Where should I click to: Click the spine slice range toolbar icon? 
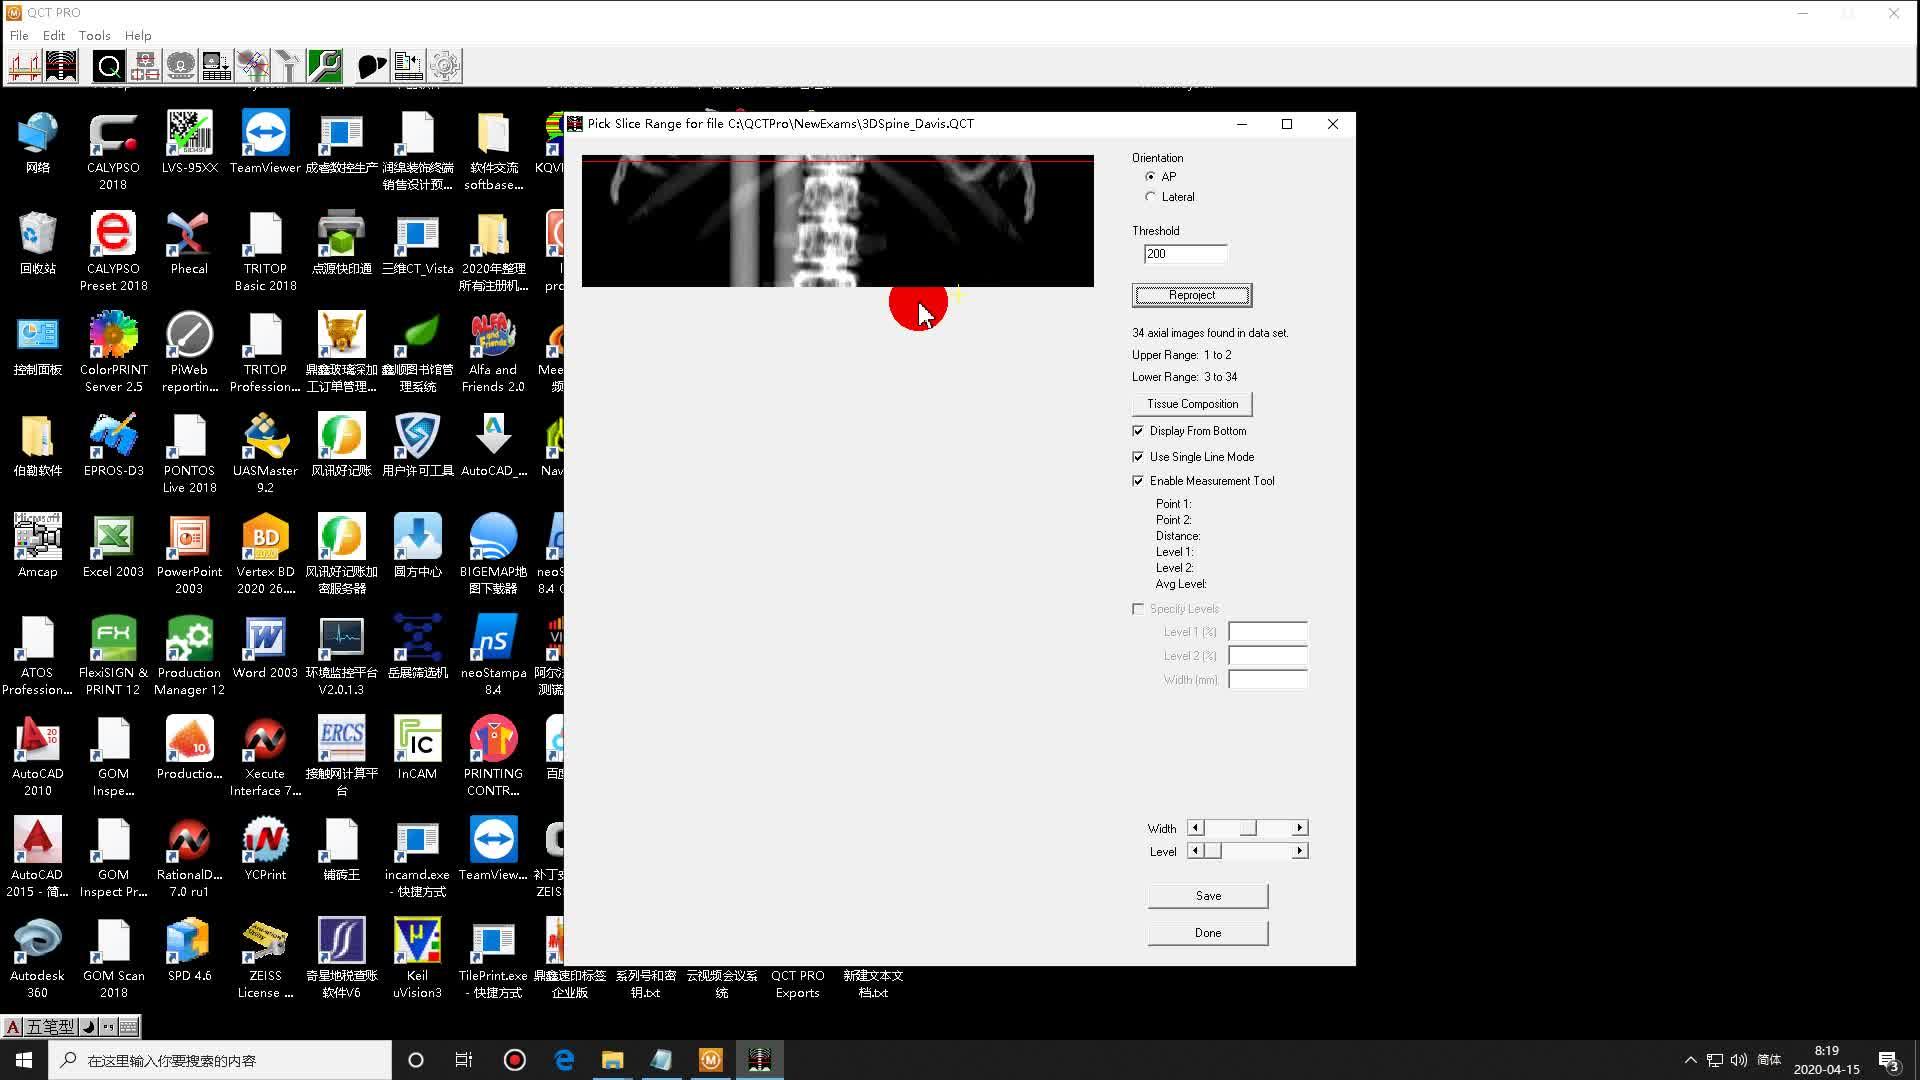pos(61,66)
